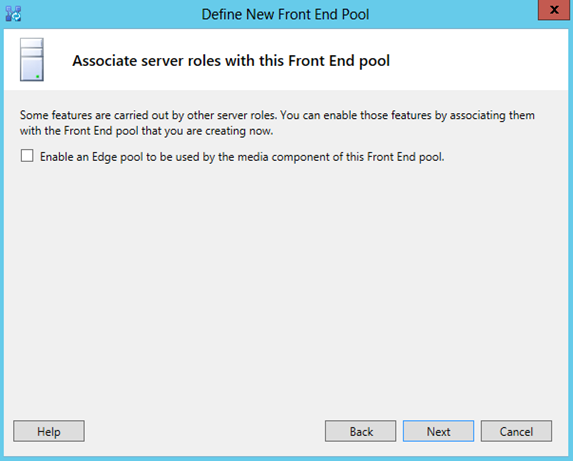
Task: Proceed with the Next button
Action: [439, 431]
